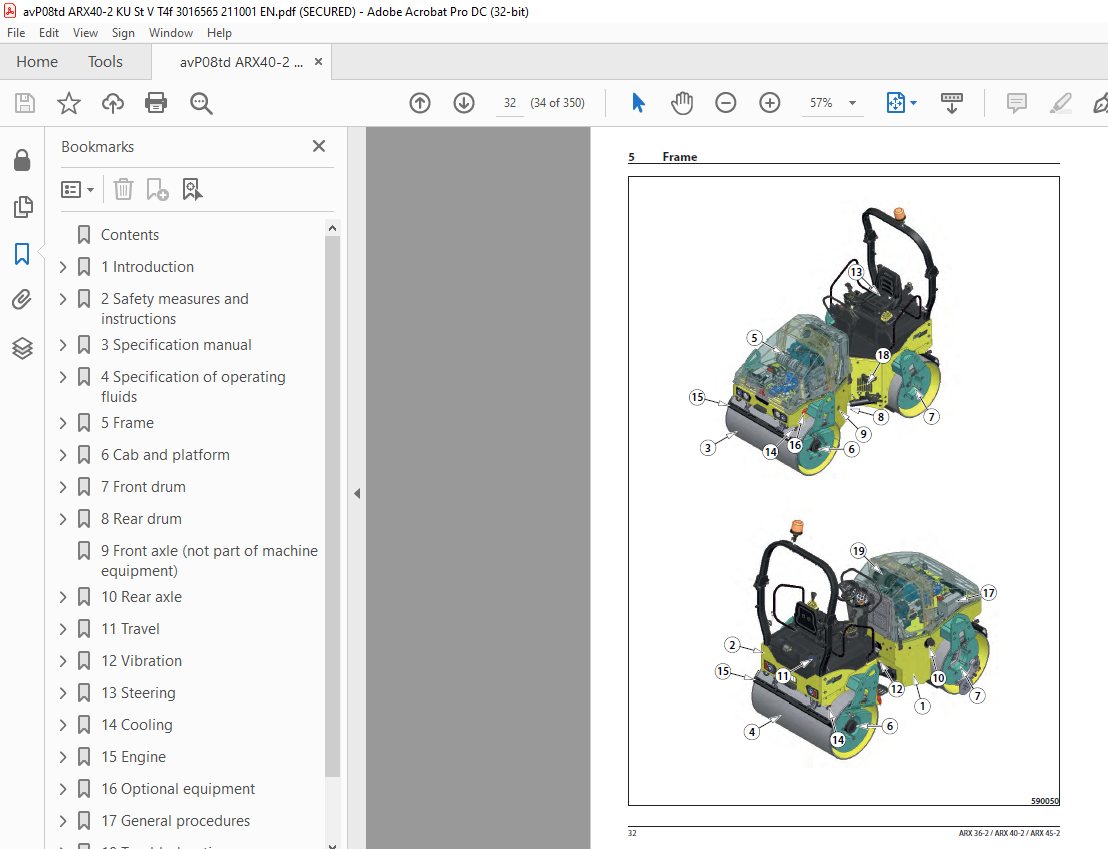1108x849 pixels.
Task: Click the bookmarks panel scrollbar thumb
Action: pyautogui.click(x=332, y=506)
